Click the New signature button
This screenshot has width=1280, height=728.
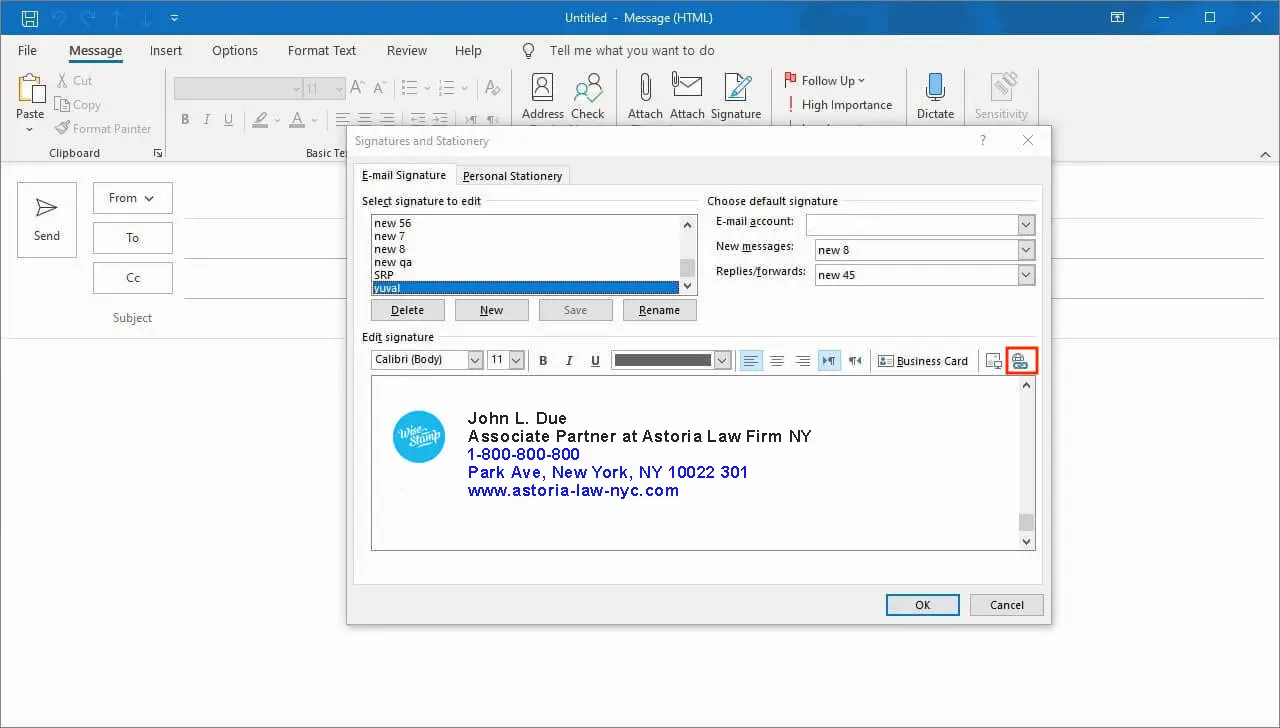(491, 310)
